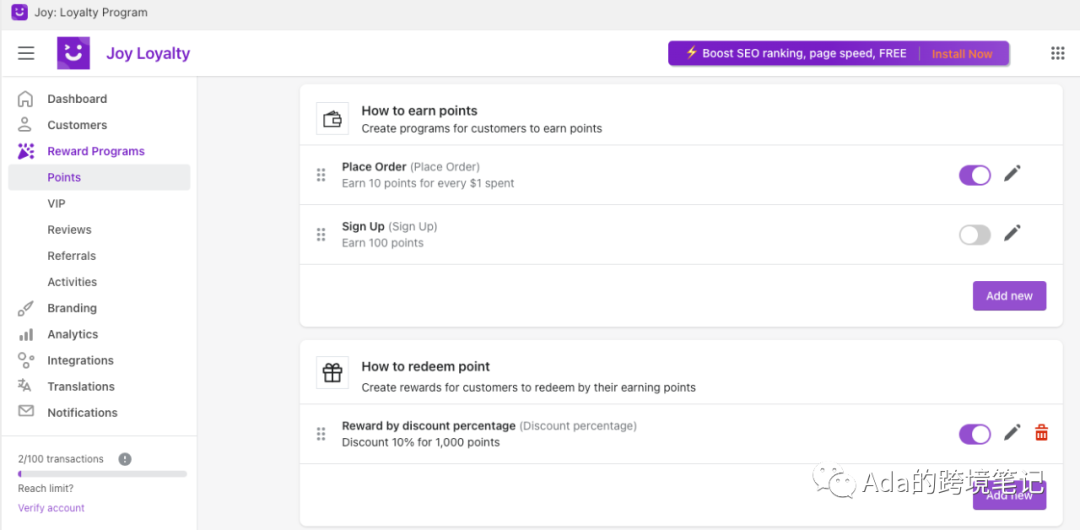
Task: Enable the Sign Up program toggle
Action: click(x=975, y=235)
